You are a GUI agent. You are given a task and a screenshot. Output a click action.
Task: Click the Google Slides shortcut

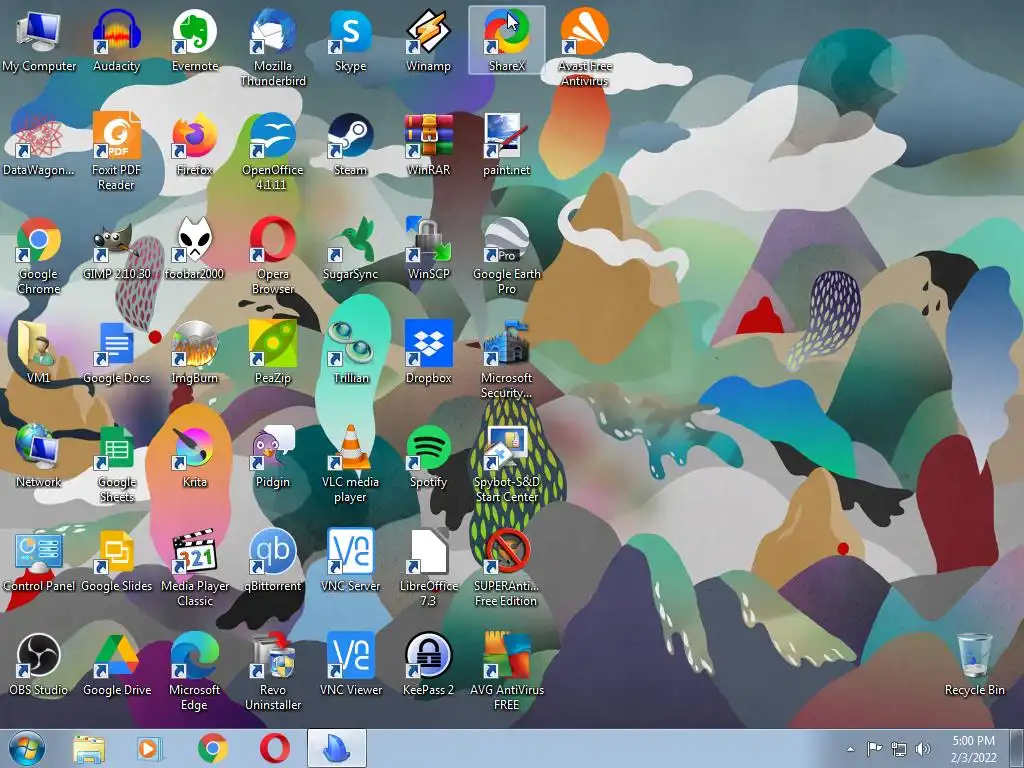coord(116,561)
